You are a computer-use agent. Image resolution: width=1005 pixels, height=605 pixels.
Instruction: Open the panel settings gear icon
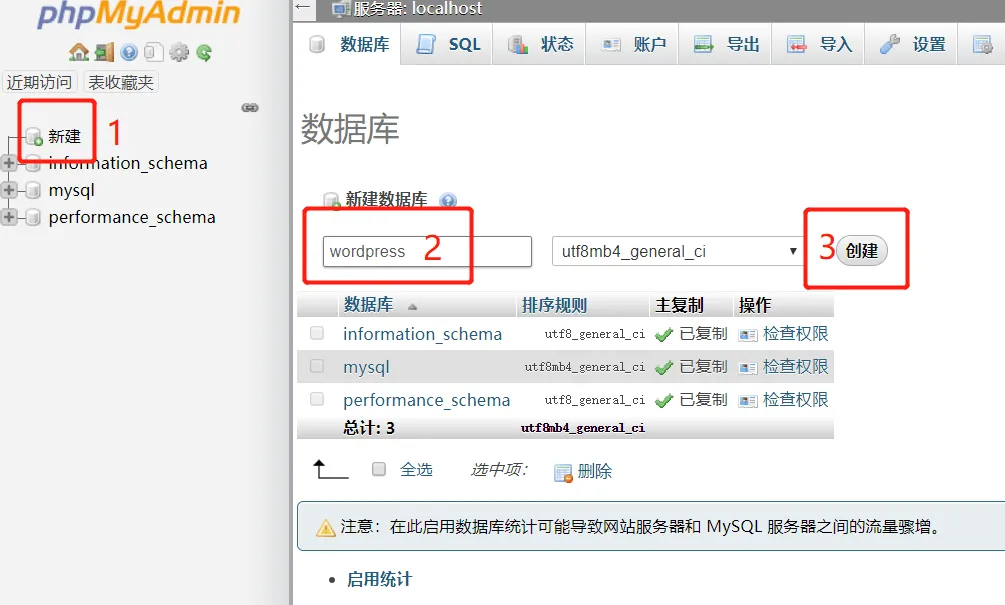[x=178, y=52]
